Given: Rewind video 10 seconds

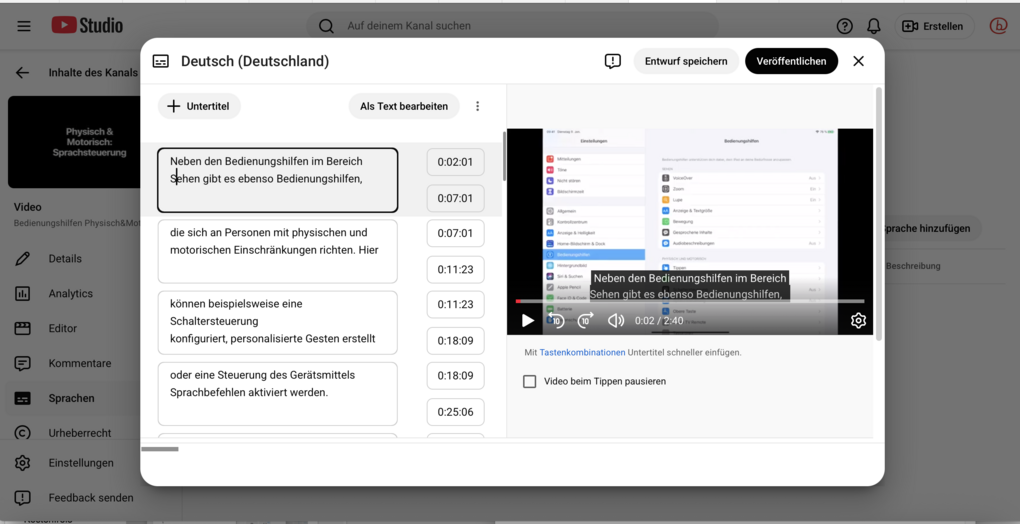Looking at the screenshot, I should (x=557, y=321).
